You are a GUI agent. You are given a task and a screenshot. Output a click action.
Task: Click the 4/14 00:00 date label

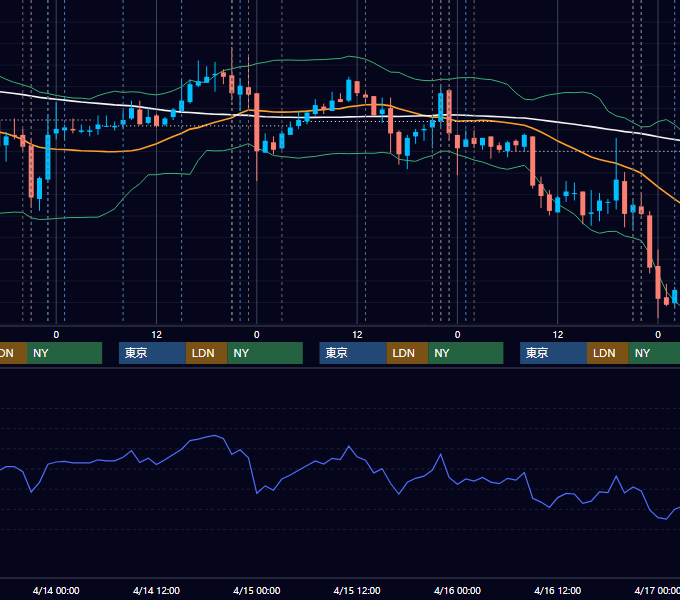(56, 590)
